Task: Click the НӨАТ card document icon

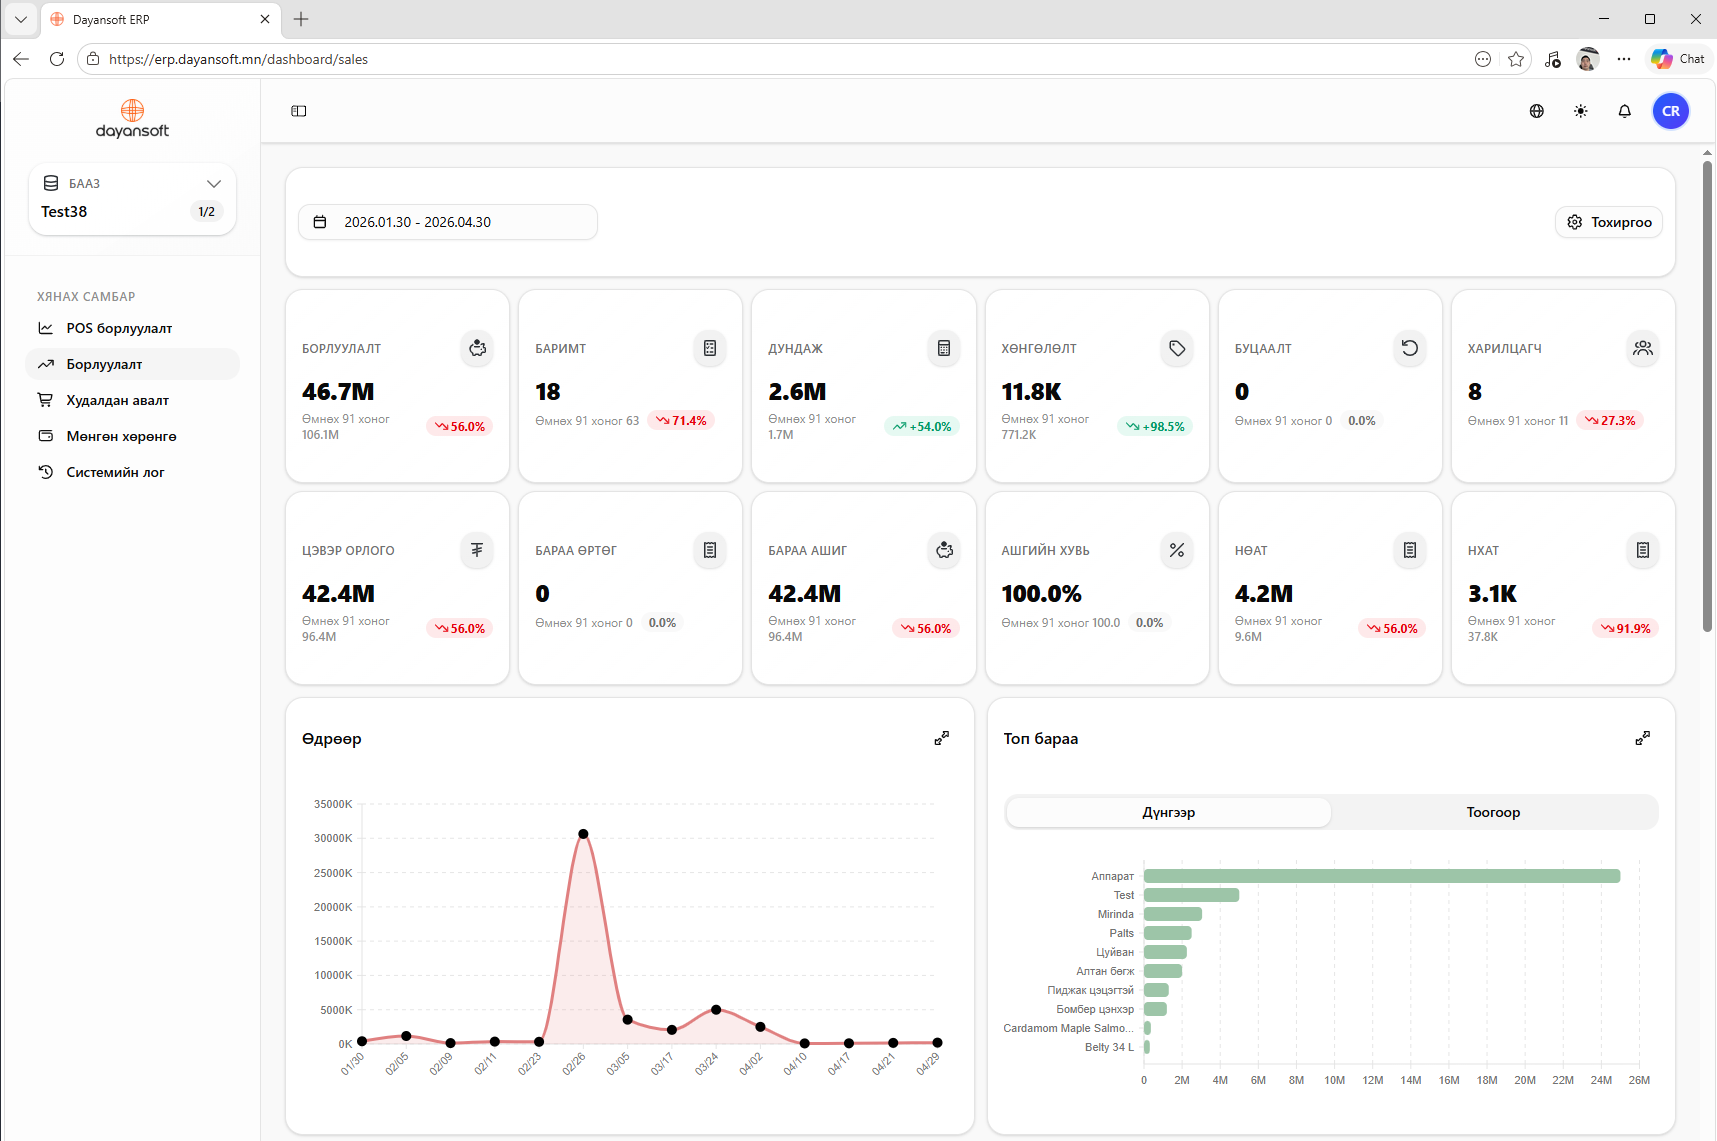Action: tap(1410, 550)
